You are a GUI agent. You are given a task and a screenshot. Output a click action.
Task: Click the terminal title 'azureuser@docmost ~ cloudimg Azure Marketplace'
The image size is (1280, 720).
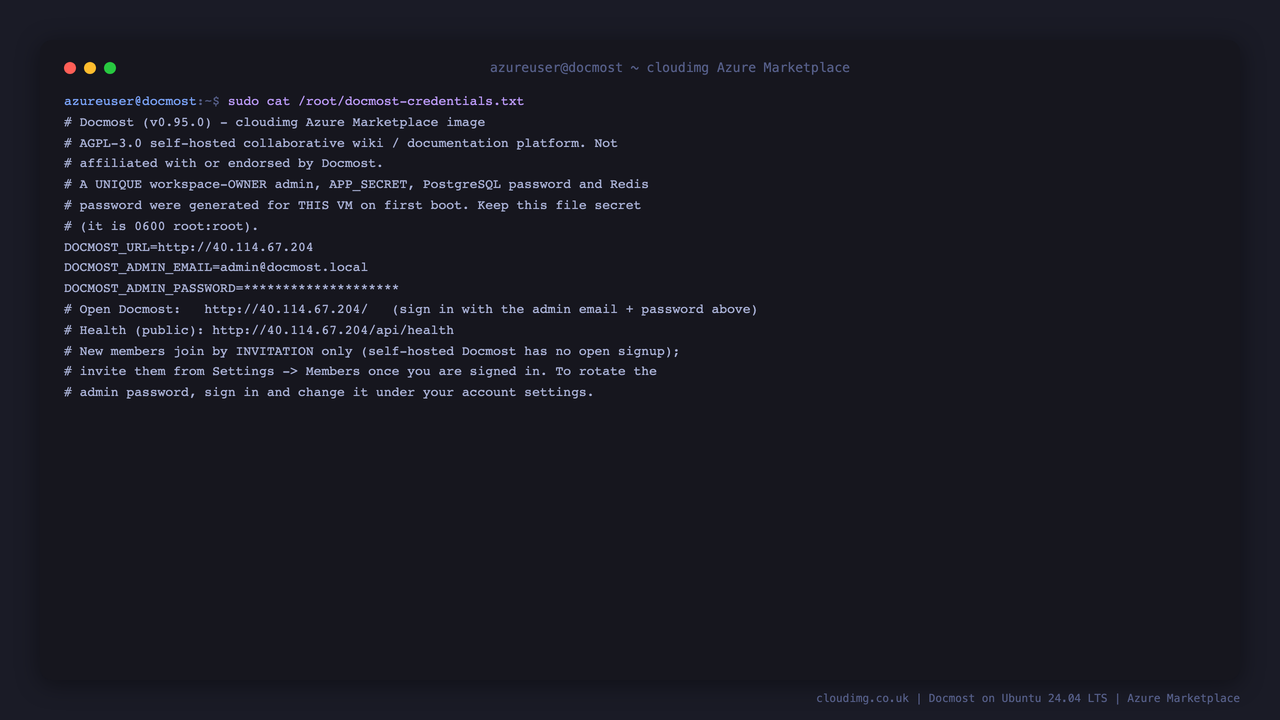670,68
